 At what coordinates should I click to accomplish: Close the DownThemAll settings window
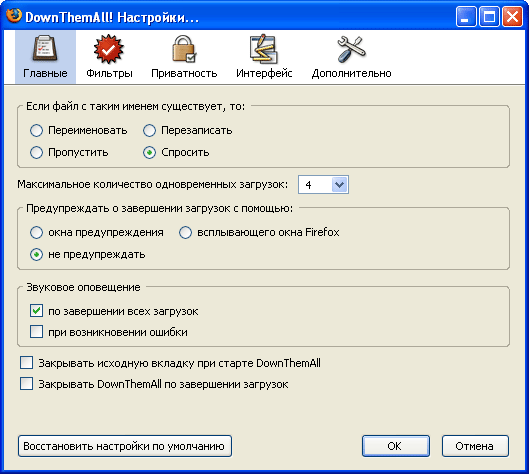512,17
